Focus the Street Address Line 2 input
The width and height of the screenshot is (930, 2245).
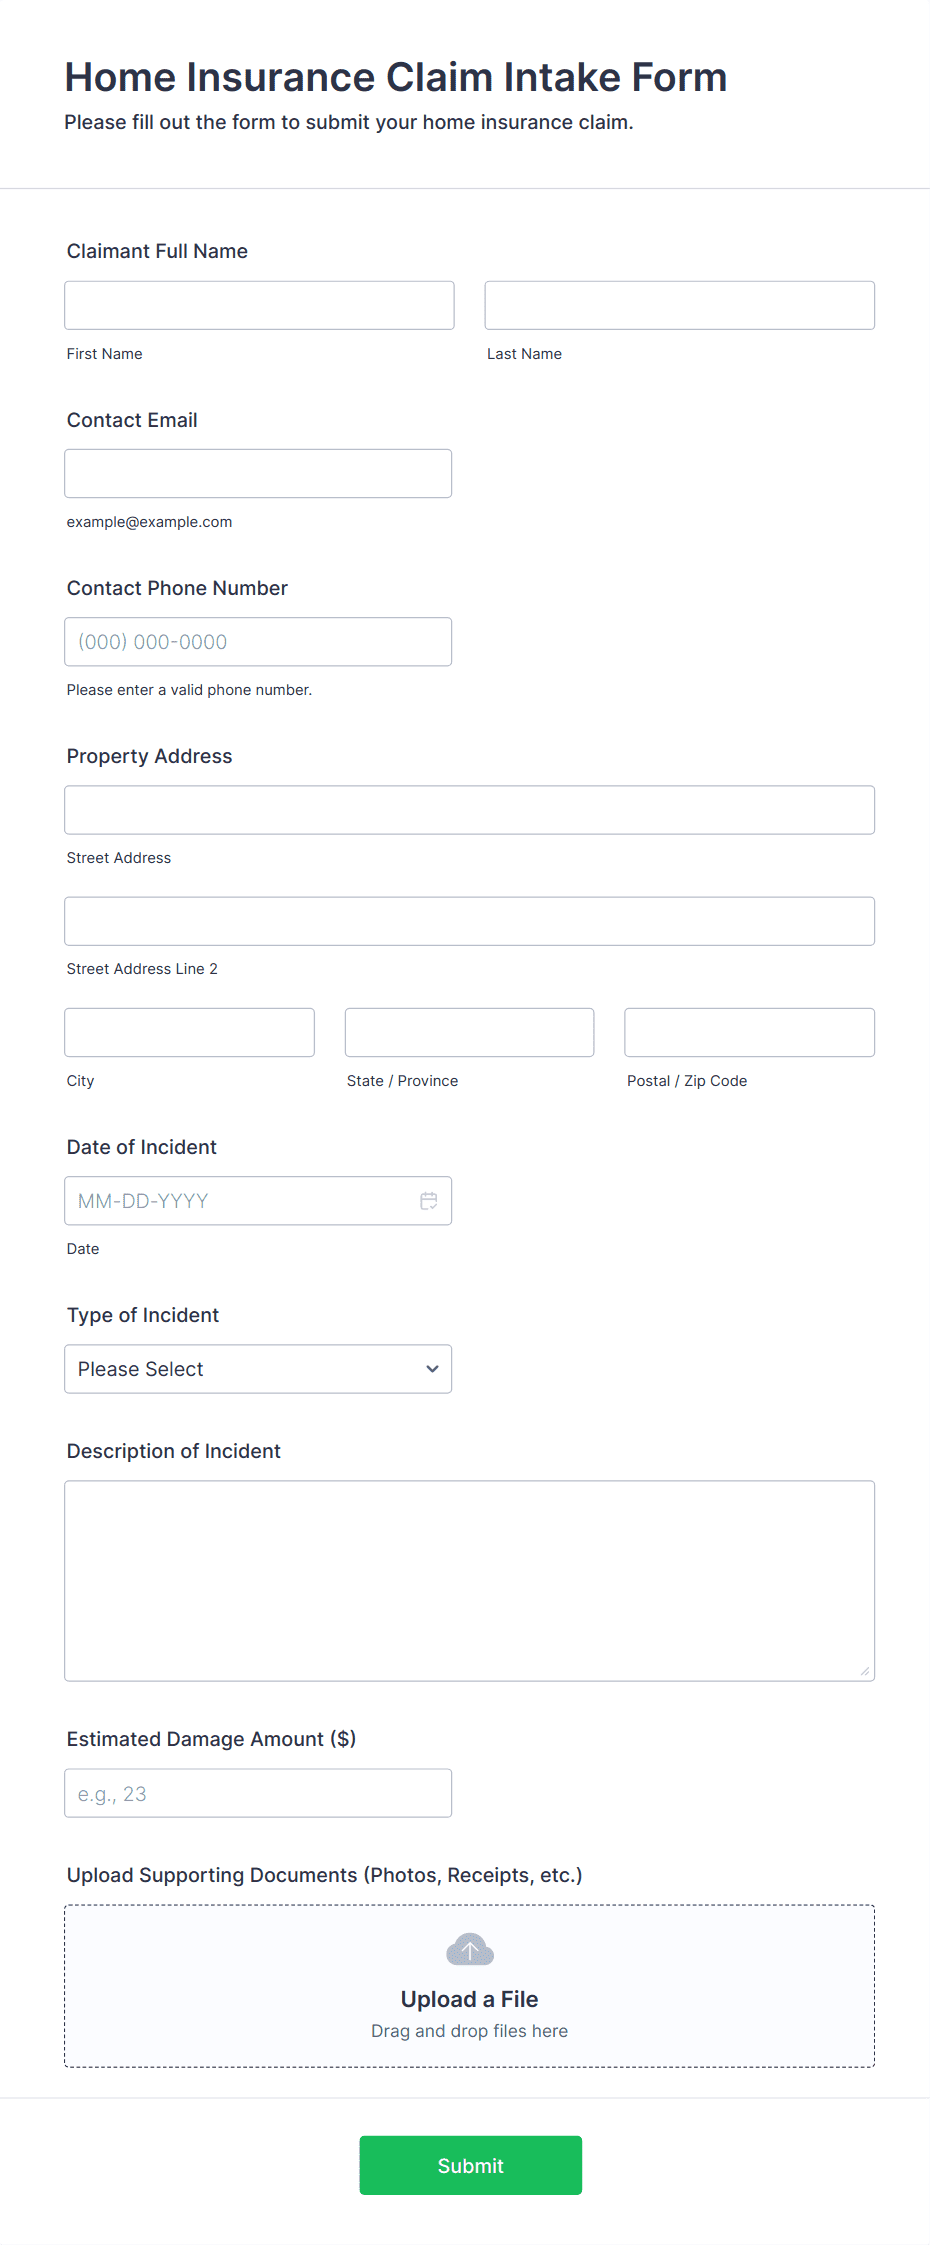pyautogui.click(x=468, y=921)
